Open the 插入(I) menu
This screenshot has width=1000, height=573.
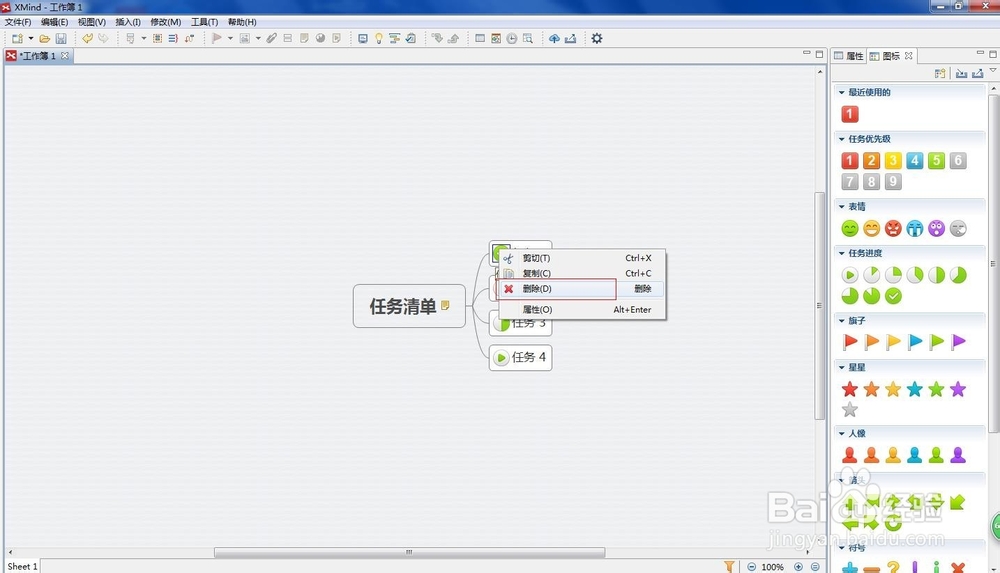128,22
